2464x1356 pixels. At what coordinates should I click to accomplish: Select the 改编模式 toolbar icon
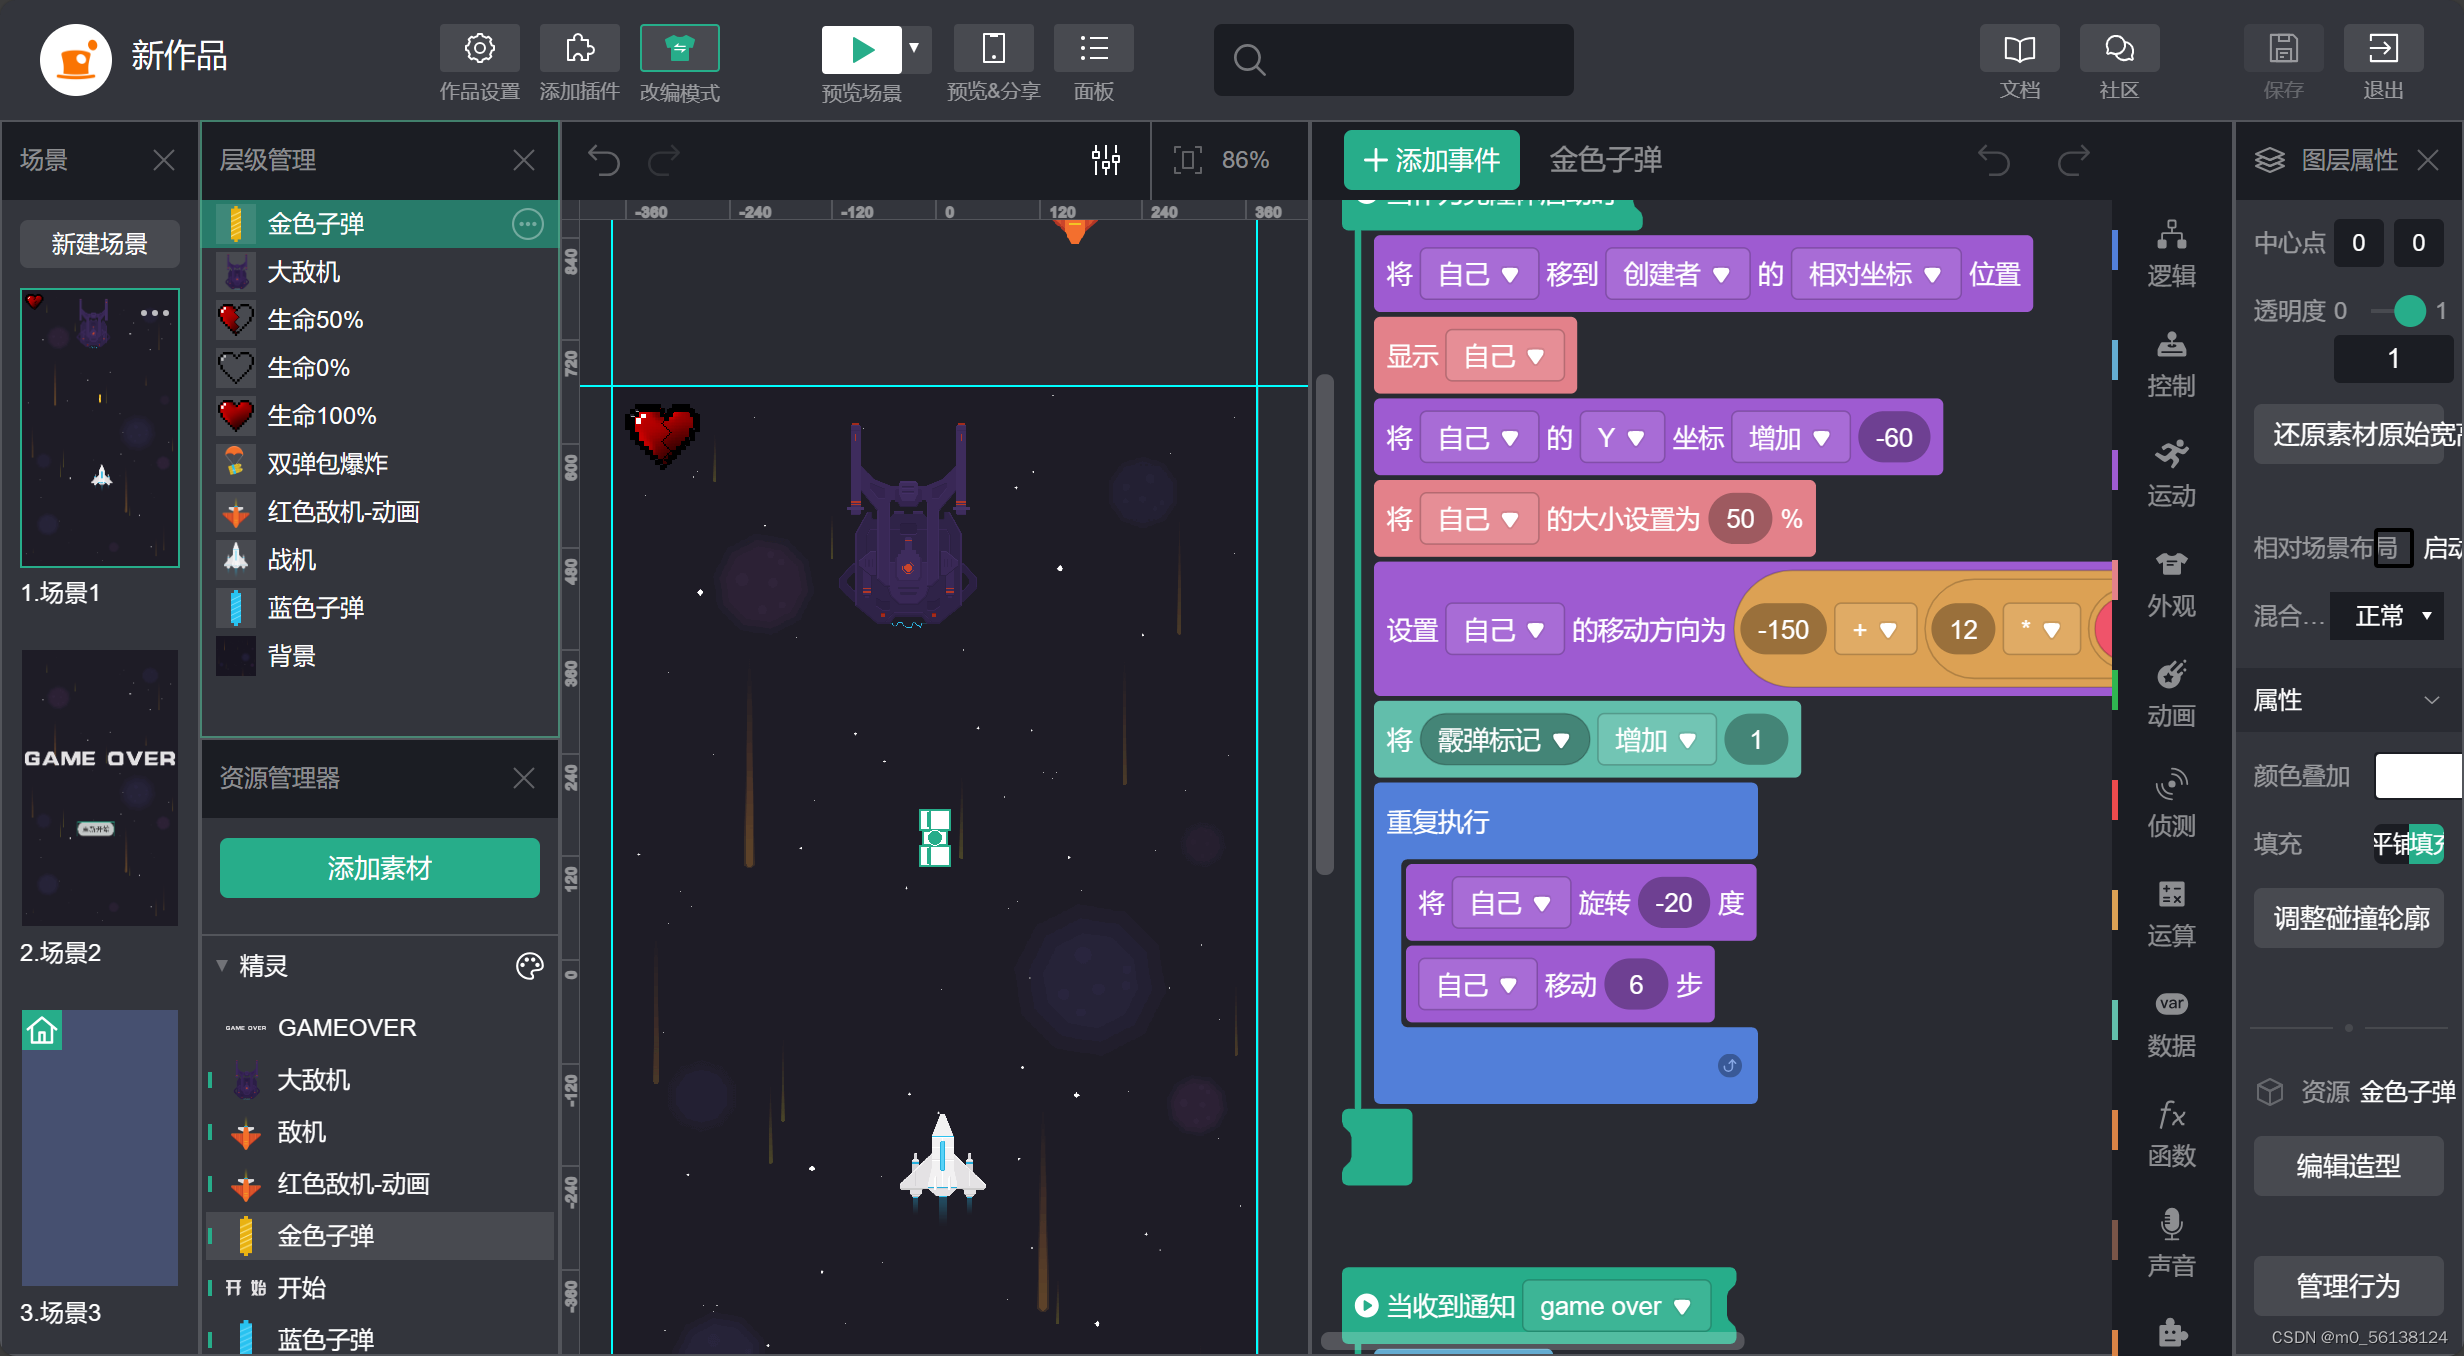coord(679,48)
